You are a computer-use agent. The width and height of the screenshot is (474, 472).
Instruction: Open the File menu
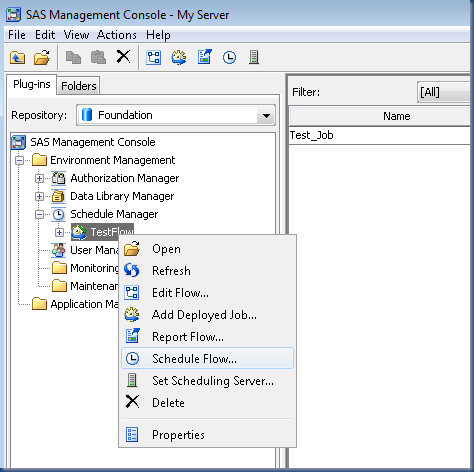[17, 35]
